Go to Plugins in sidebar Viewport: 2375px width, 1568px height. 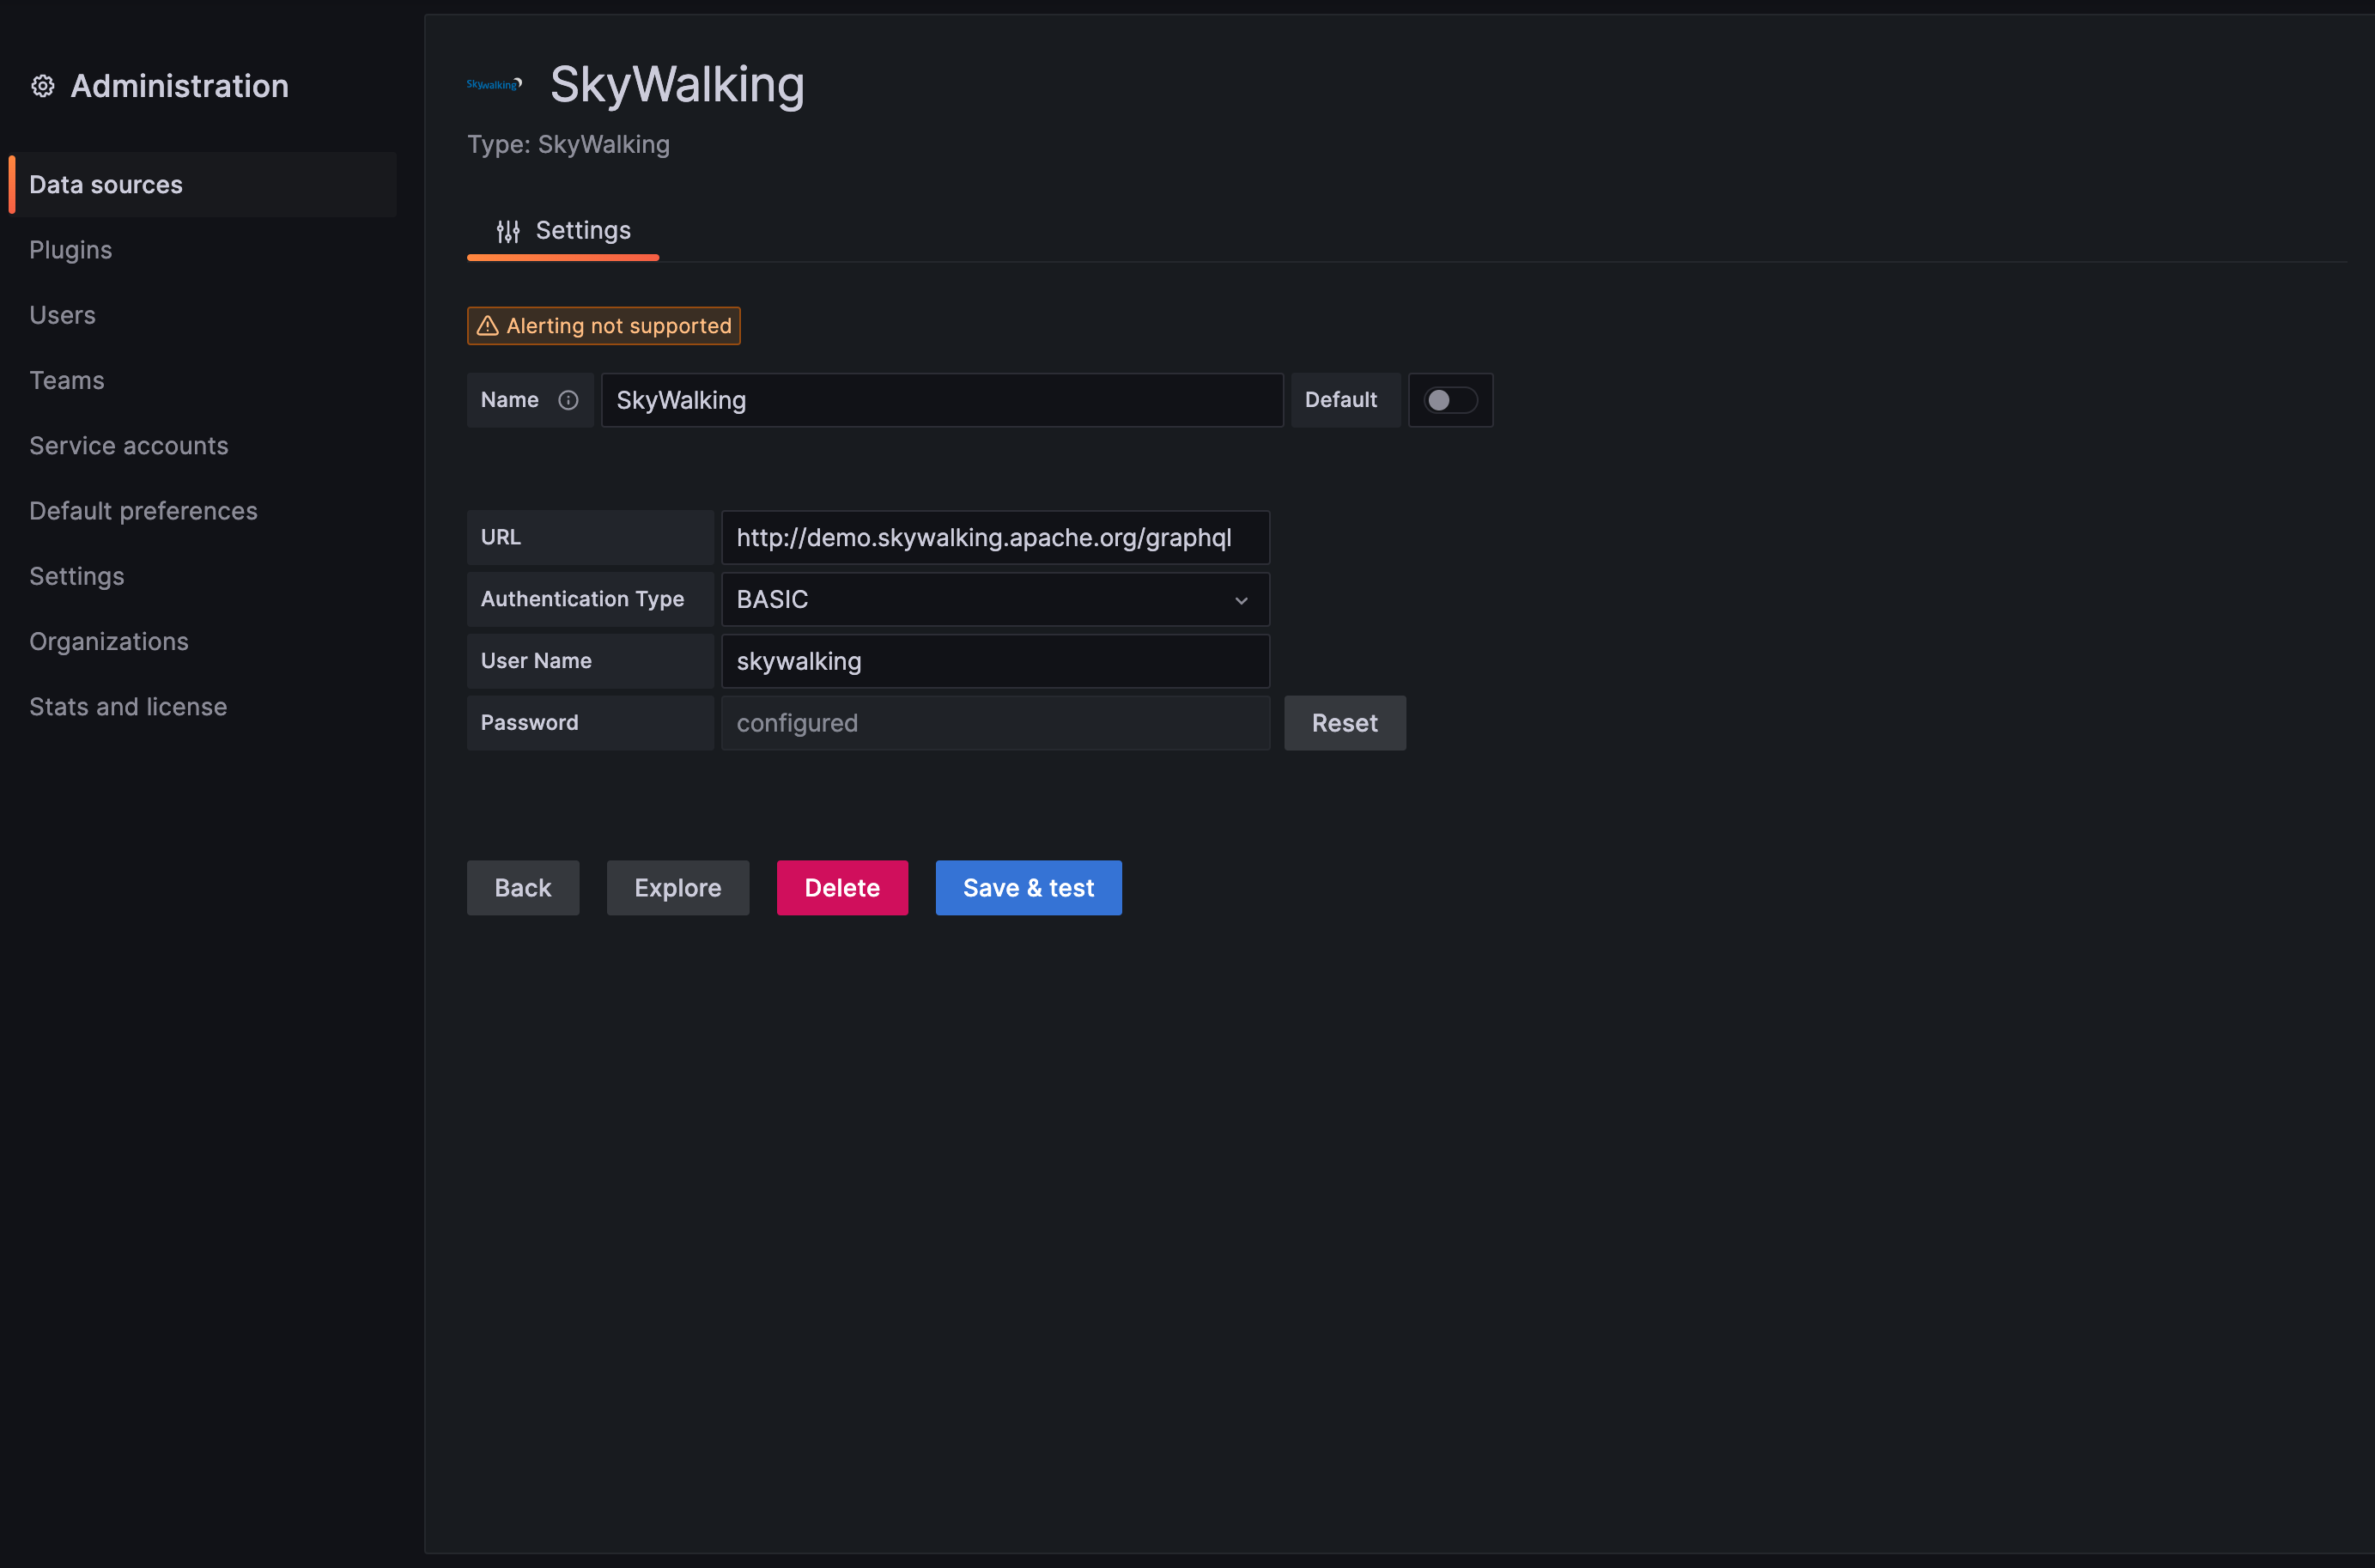pyautogui.click(x=71, y=250)
